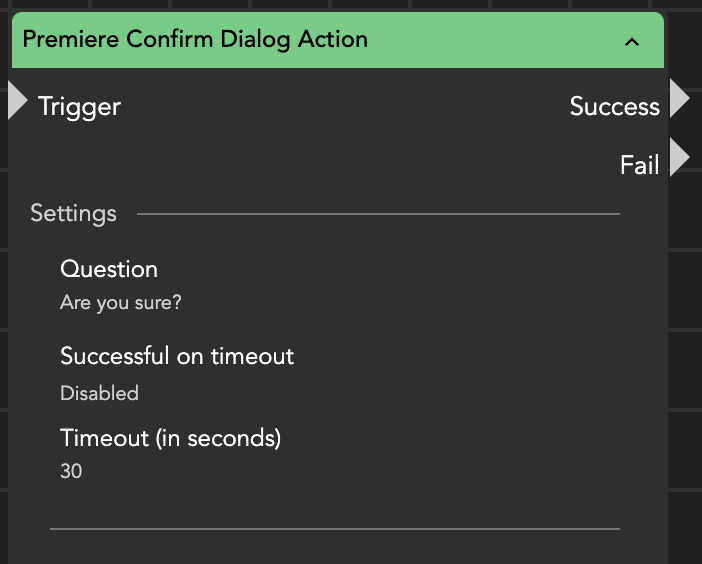Screen dimensions: 702x564
Task: Click the Trigger input port arrow
Action: coord(17,100)
